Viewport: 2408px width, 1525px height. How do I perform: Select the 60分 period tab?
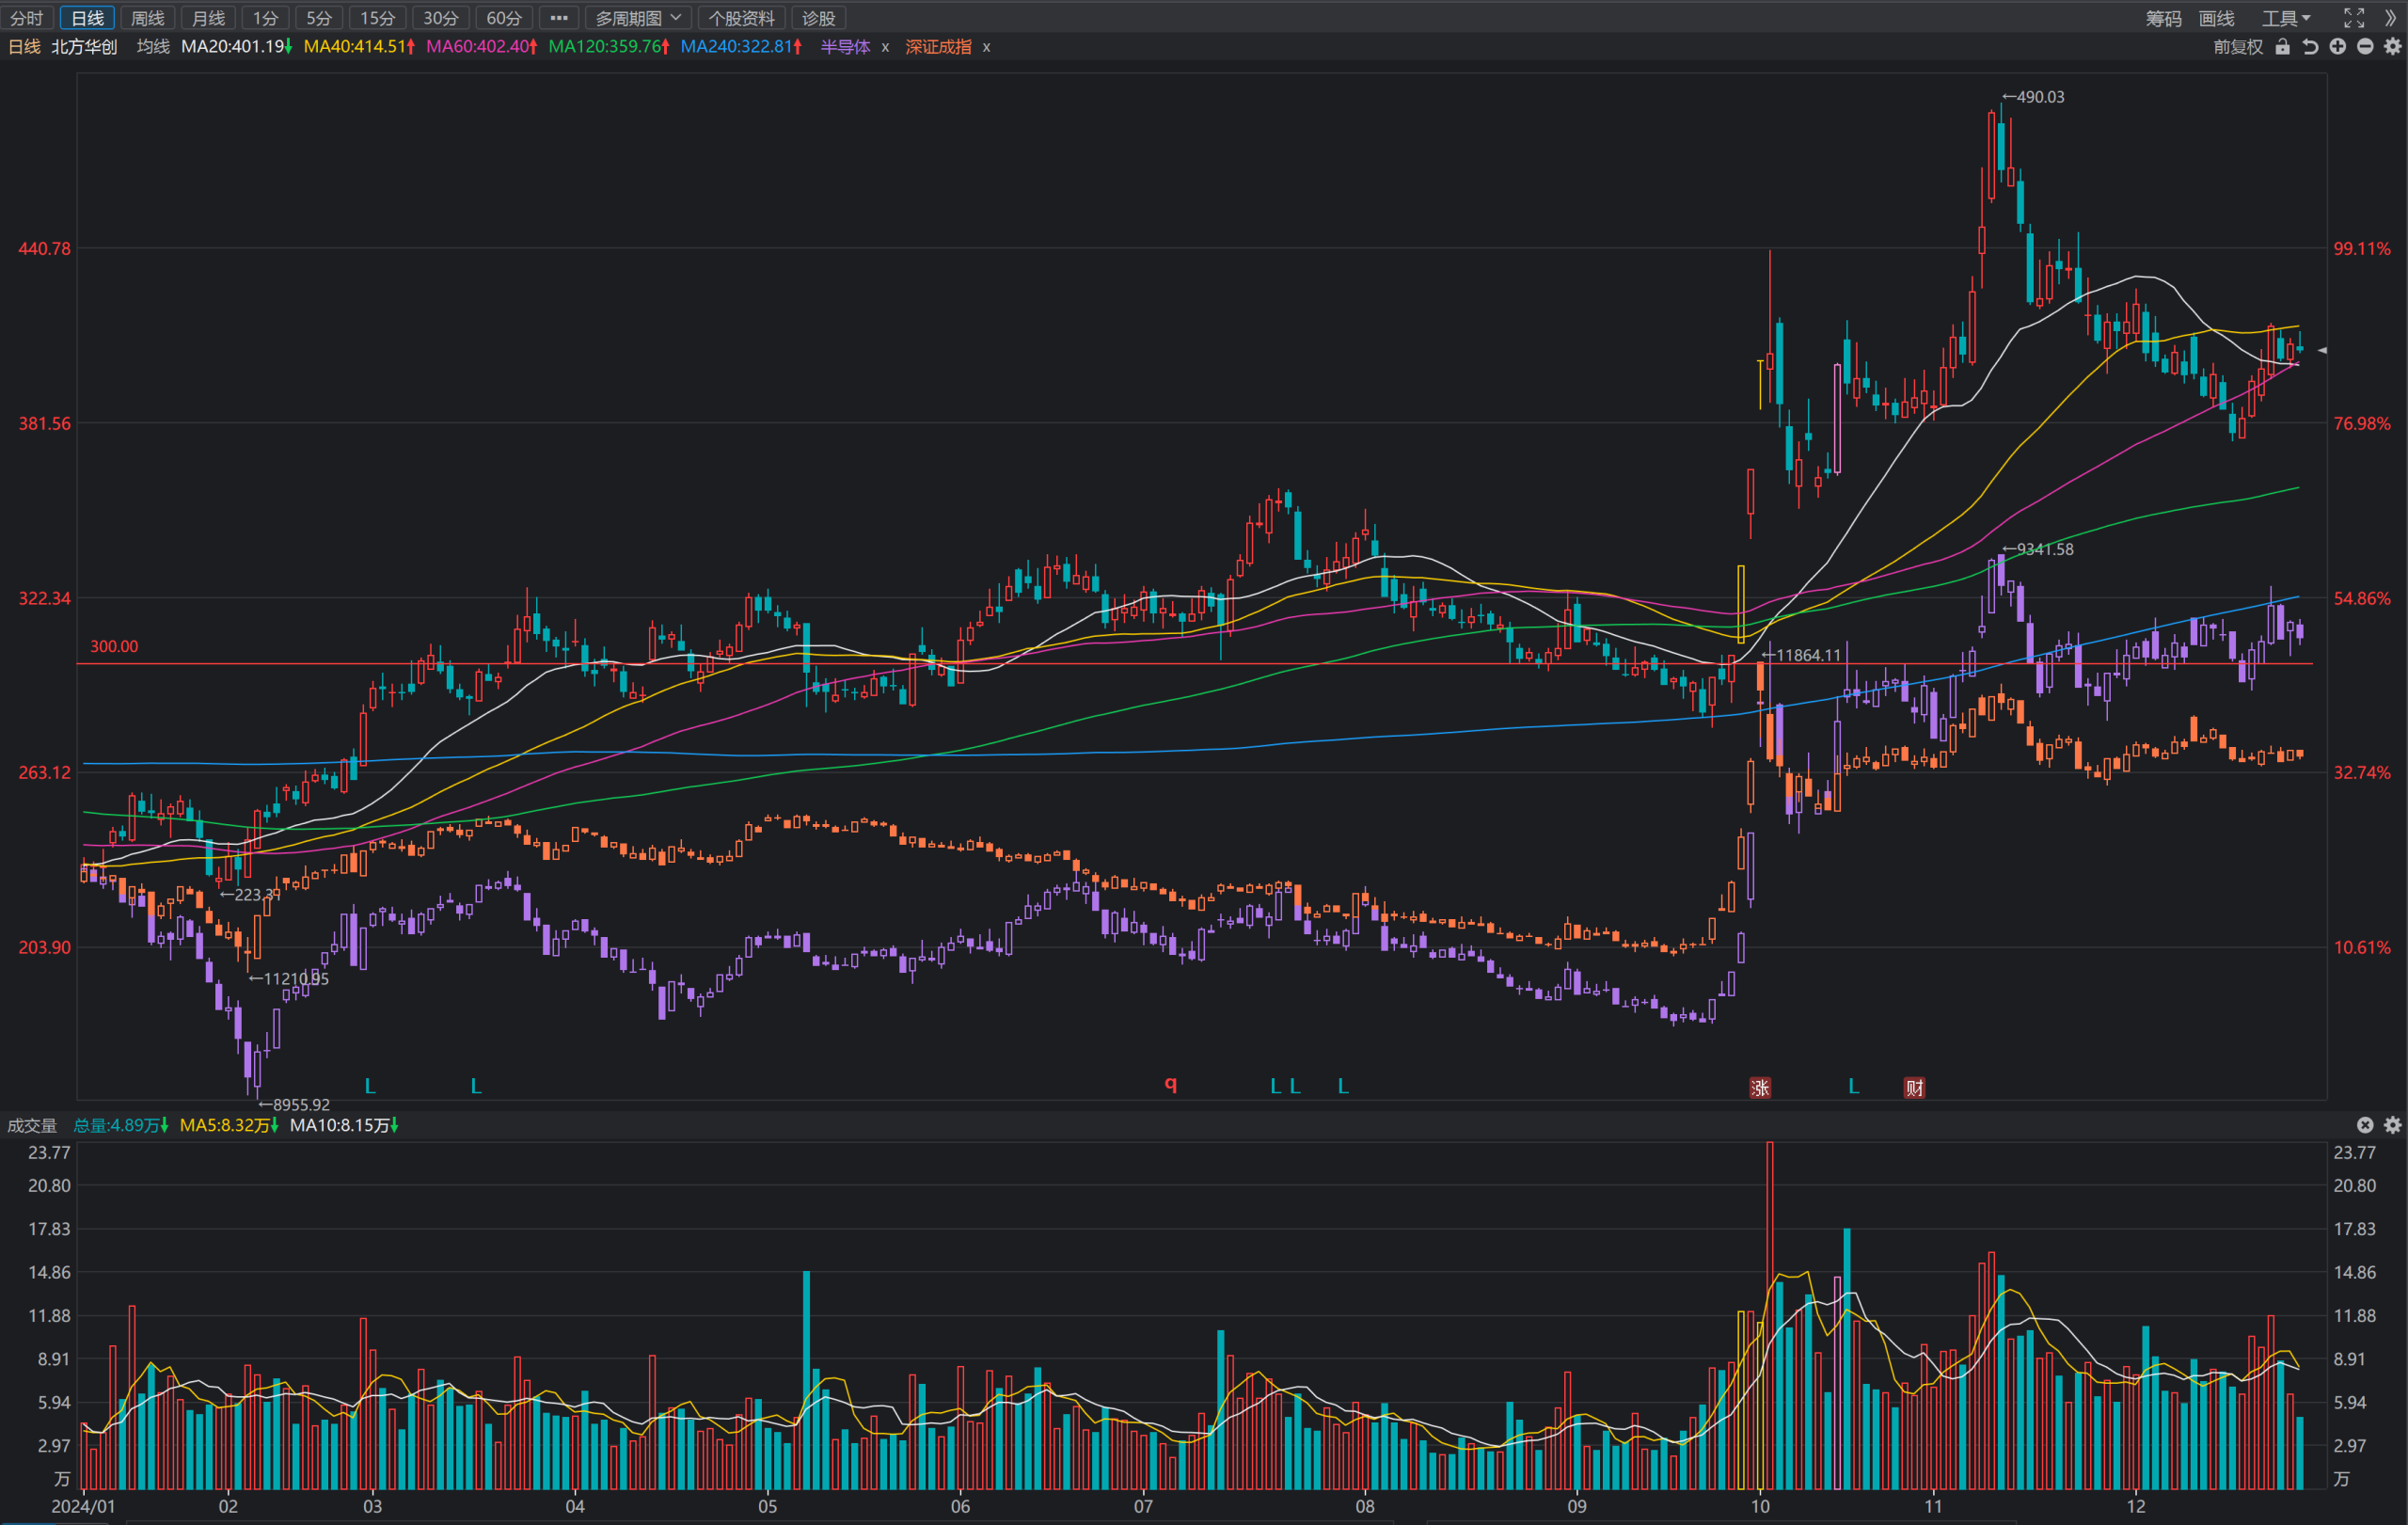coord(504,18)
